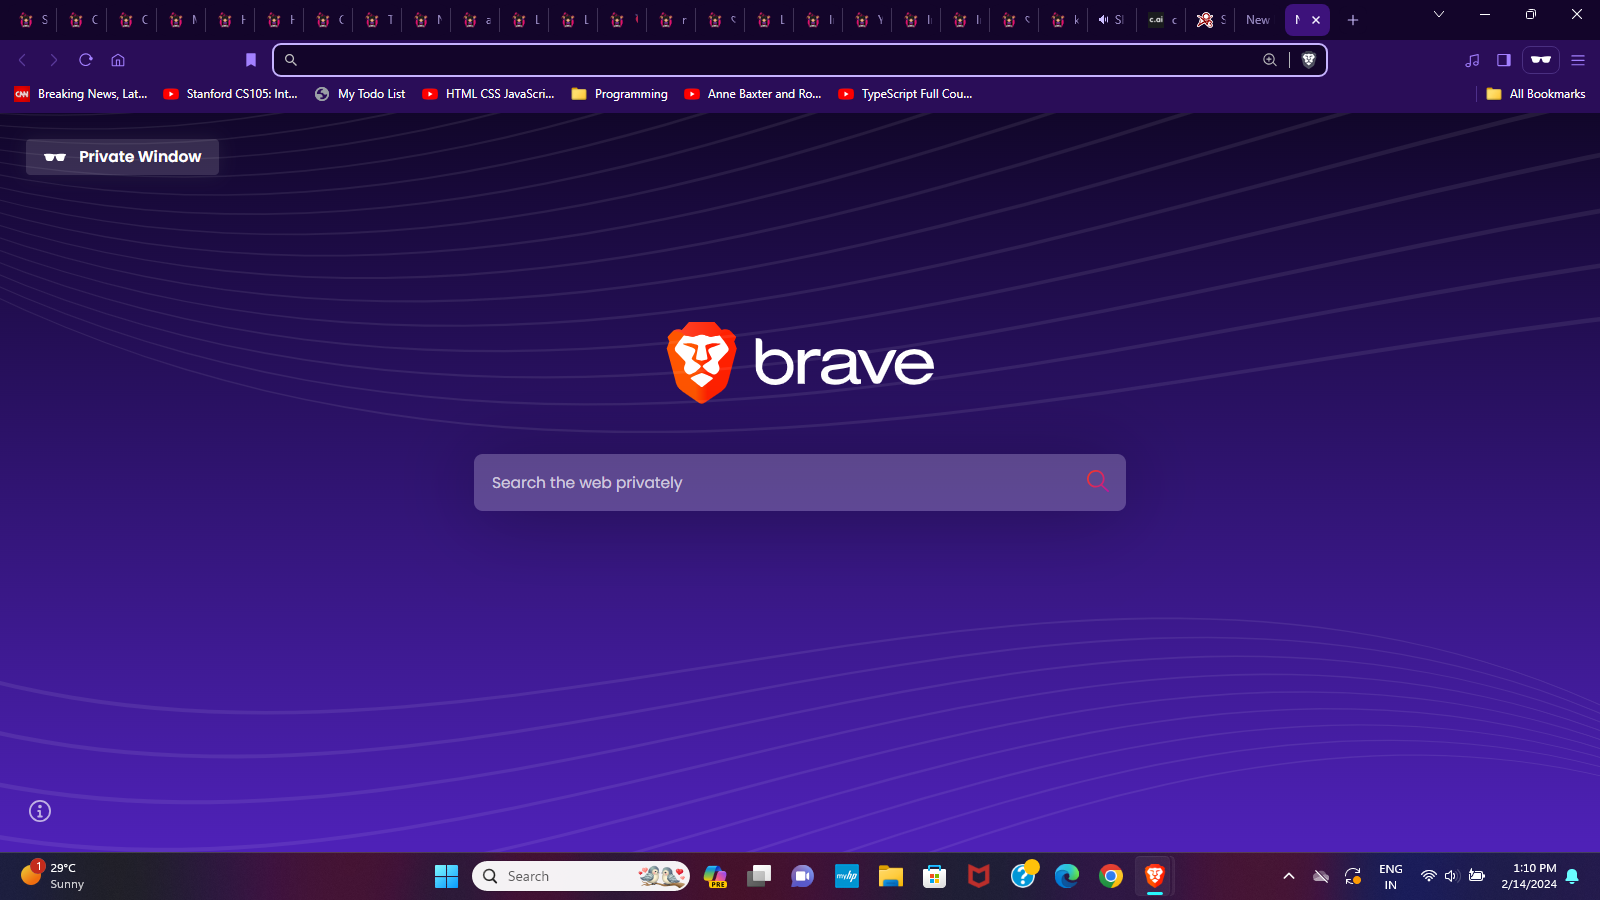Image resolution: width=1600 pixels, height=900 pixels.
Task: Bookmark this page with the bookmark icon
Action: click(x=251, y=60)
